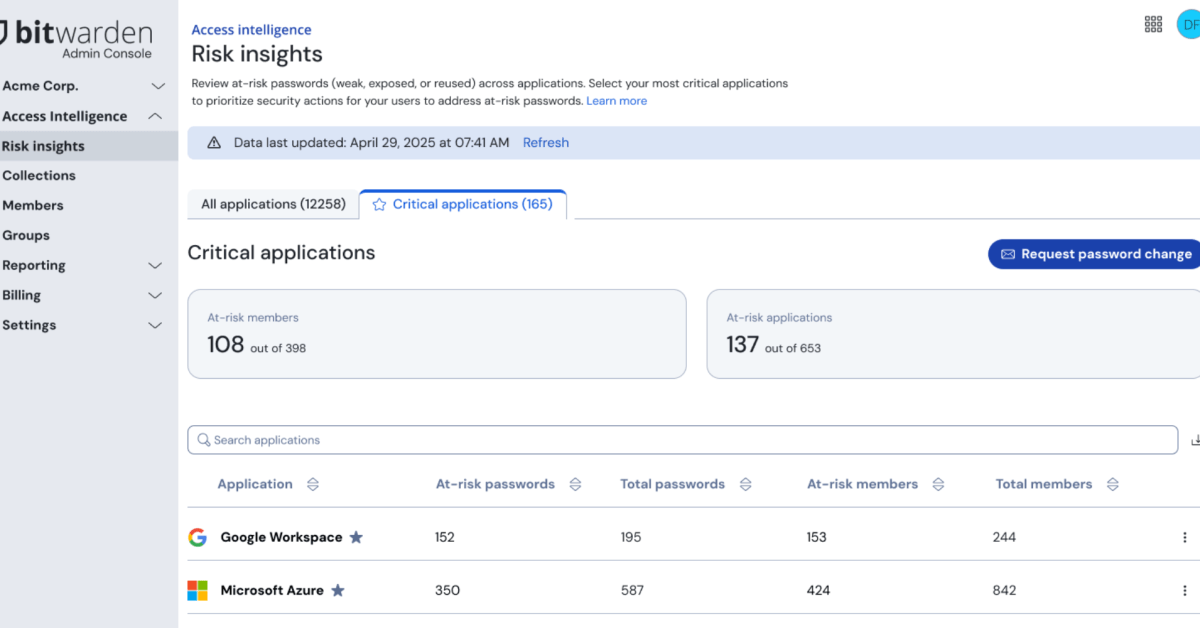Unmark Microsoft Azure critical star
Viewport: 1200px width, 628px height.
point(338,590)
